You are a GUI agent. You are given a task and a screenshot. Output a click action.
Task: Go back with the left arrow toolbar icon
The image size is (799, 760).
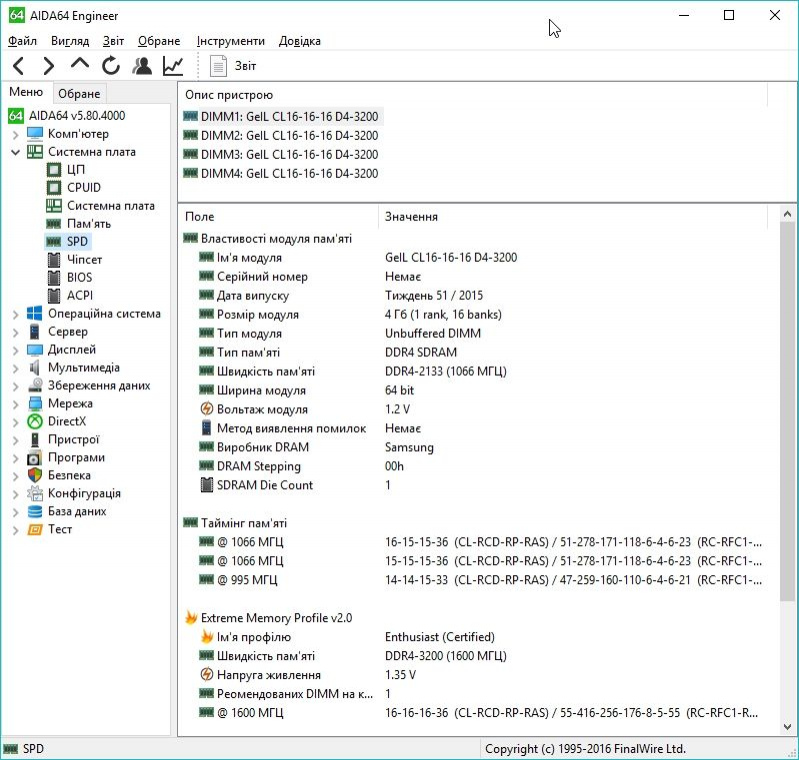pyautogui.click(x=18, y=66)
